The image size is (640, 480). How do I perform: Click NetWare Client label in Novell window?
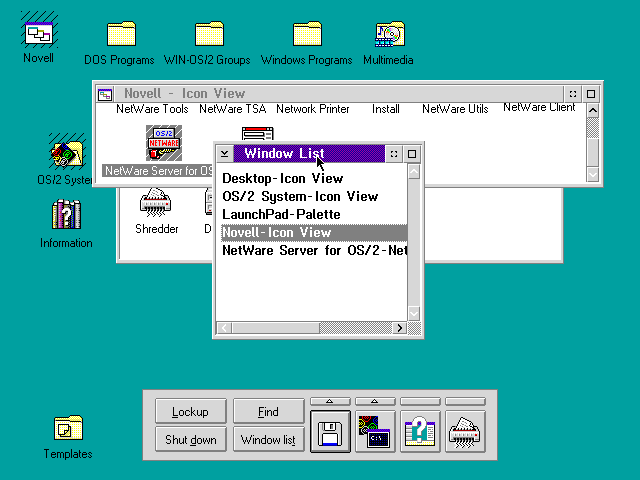[x=539, y=107]
